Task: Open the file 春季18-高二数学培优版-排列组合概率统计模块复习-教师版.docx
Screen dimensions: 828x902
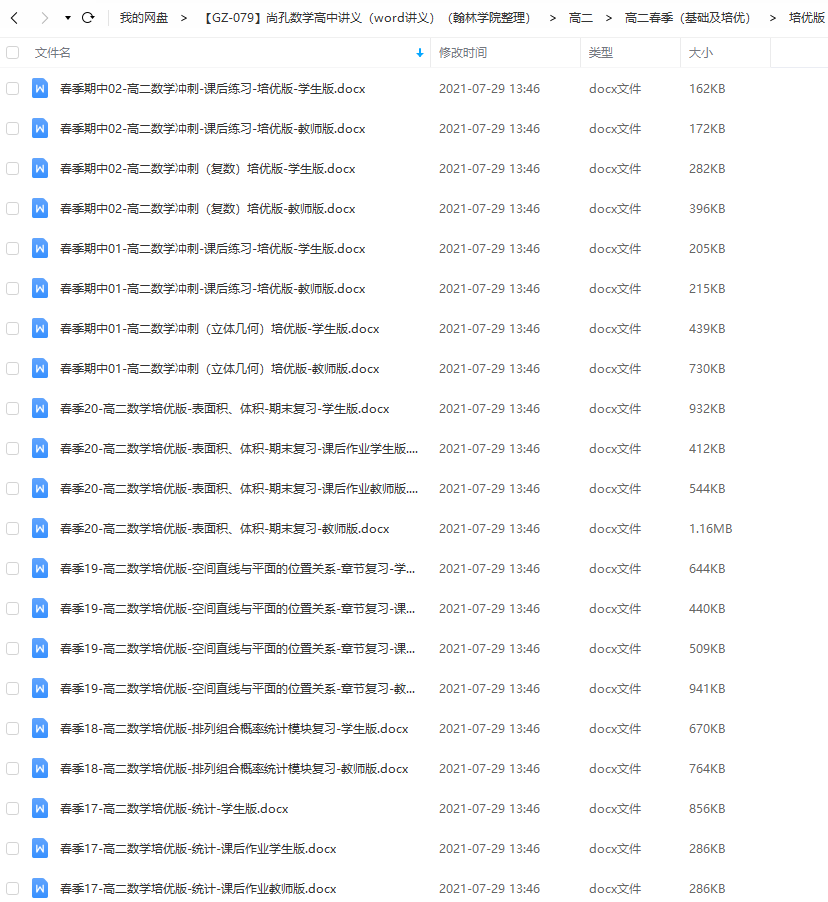Action: [234, 768]
